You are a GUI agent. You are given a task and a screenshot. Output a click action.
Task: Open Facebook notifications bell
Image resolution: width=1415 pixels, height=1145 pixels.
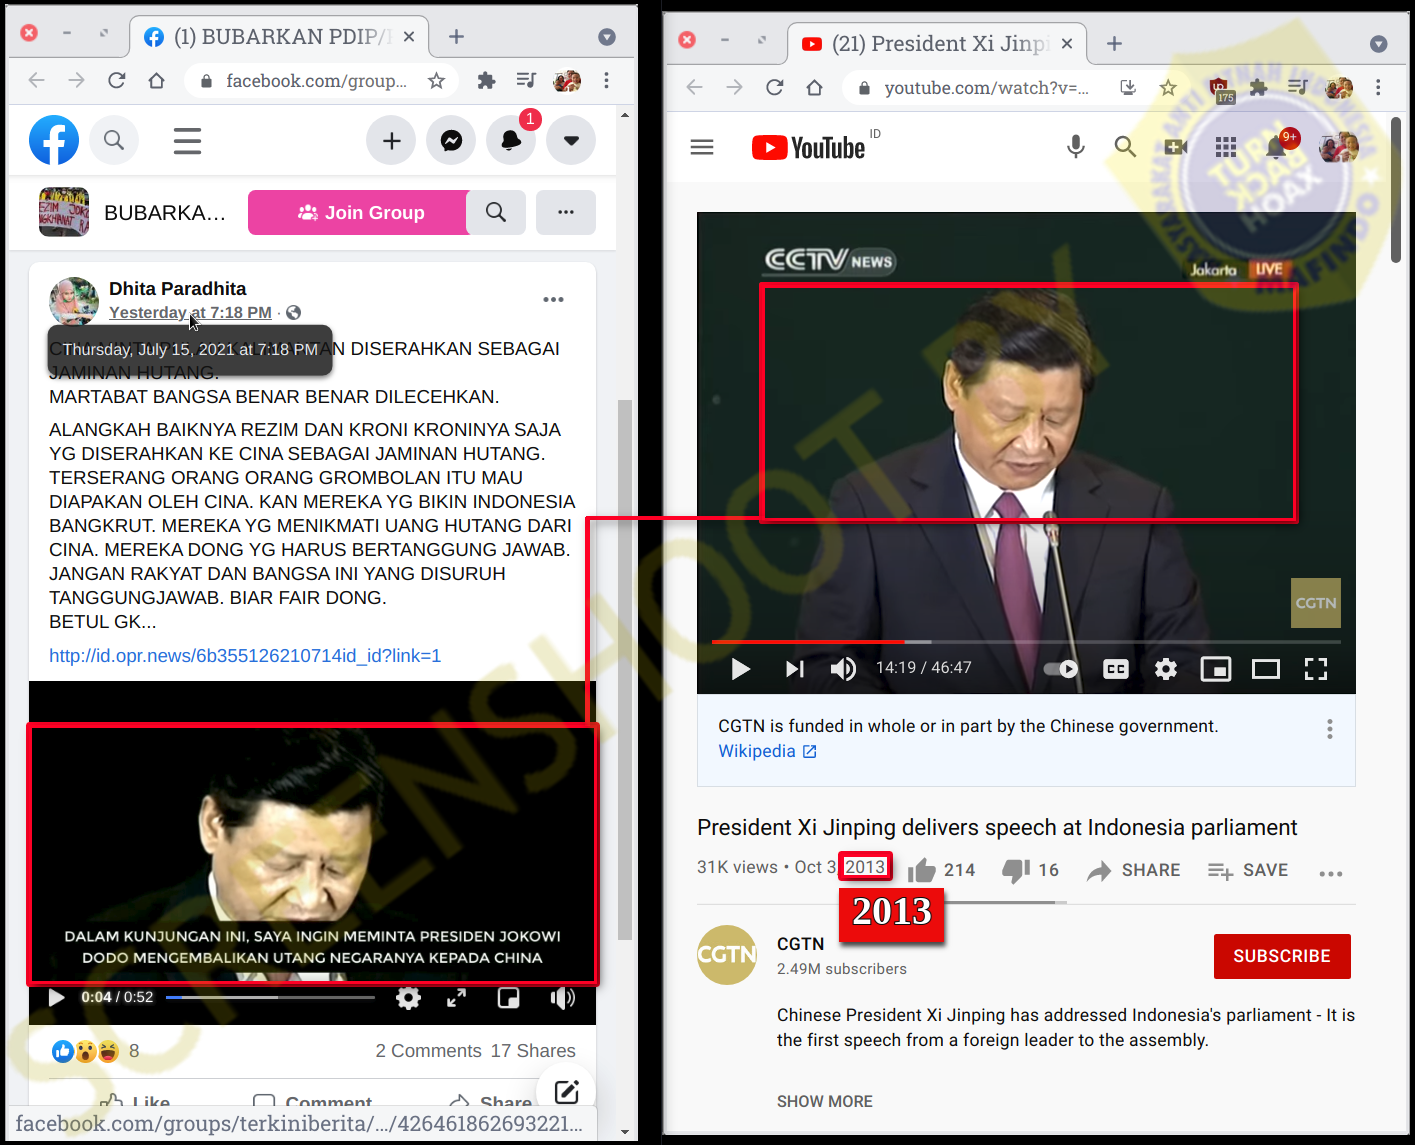point(511,141)
